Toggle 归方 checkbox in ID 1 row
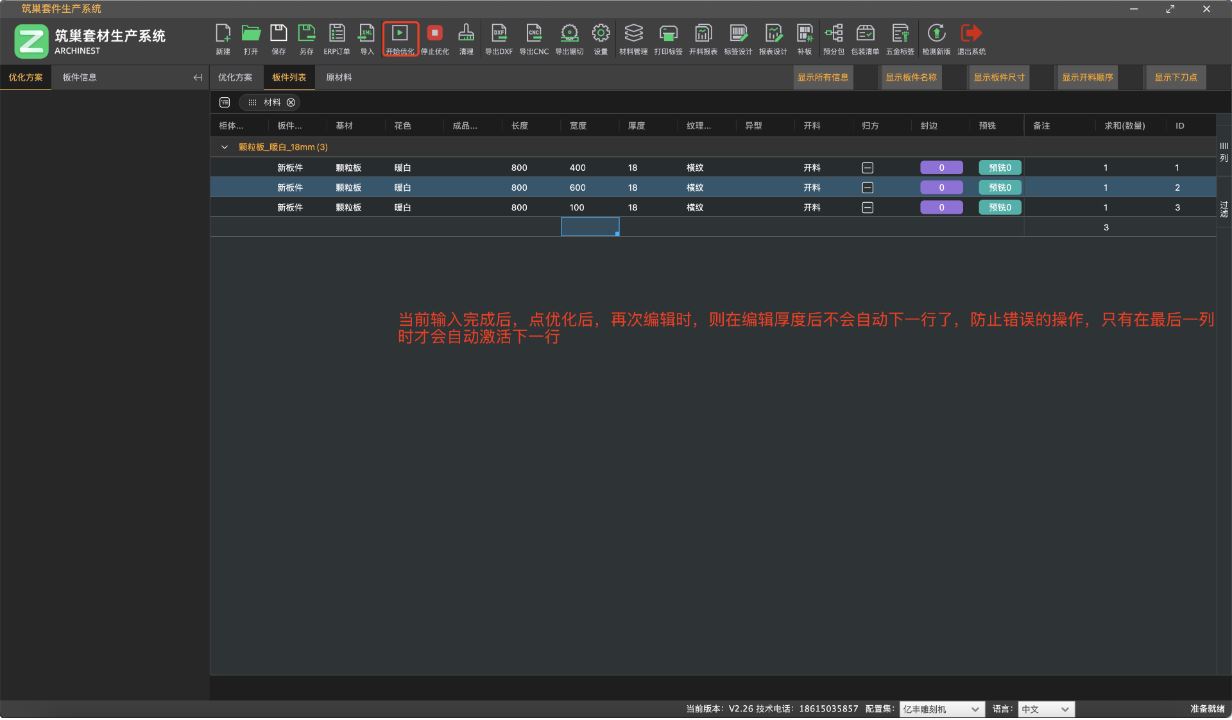This screenshot has width=1232, height=720. point(867,168)
